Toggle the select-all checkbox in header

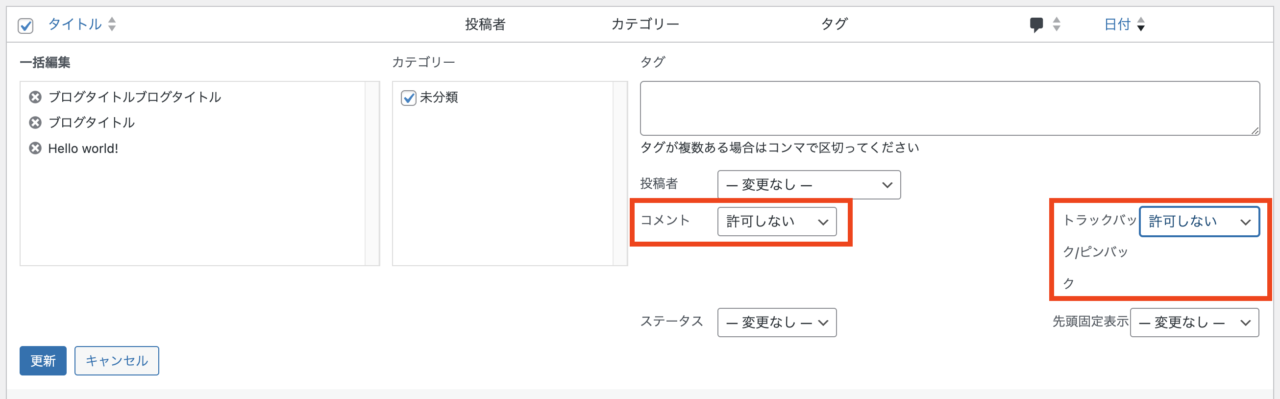(26, 25)
